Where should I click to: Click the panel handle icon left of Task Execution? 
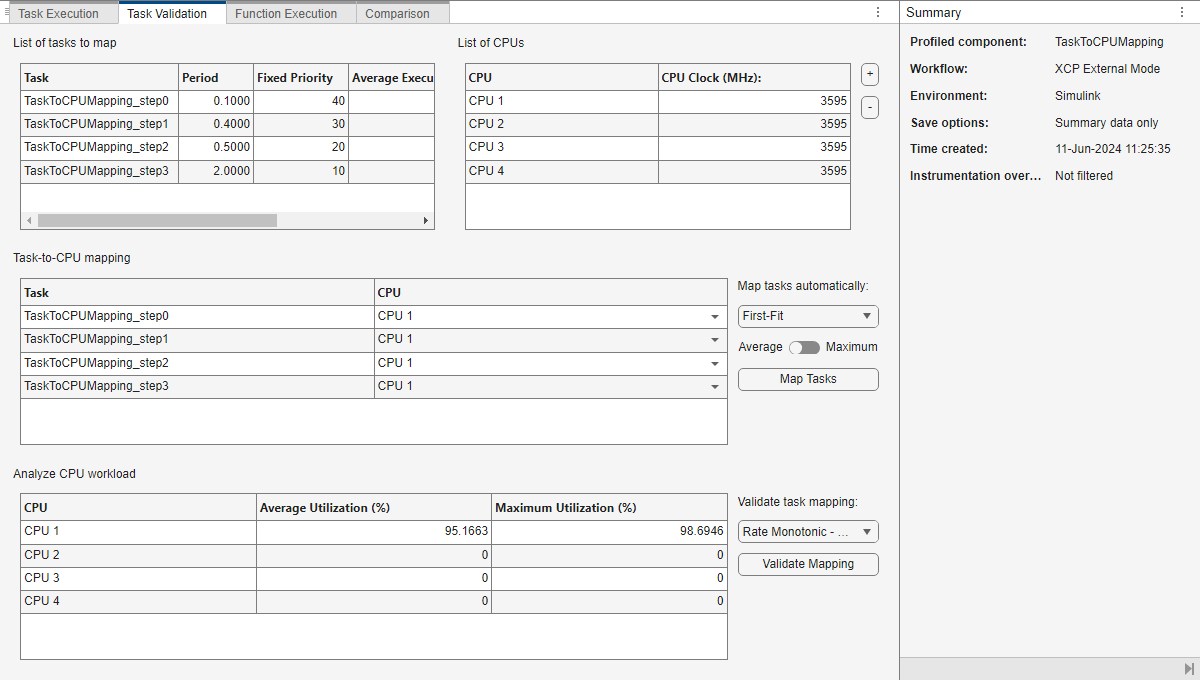coord(7,13)
